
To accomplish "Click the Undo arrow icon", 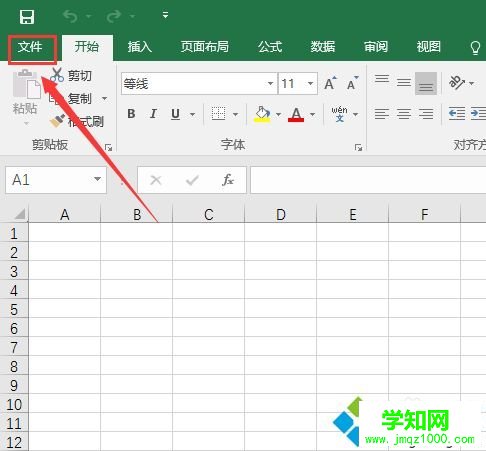I will coord(70,16).
